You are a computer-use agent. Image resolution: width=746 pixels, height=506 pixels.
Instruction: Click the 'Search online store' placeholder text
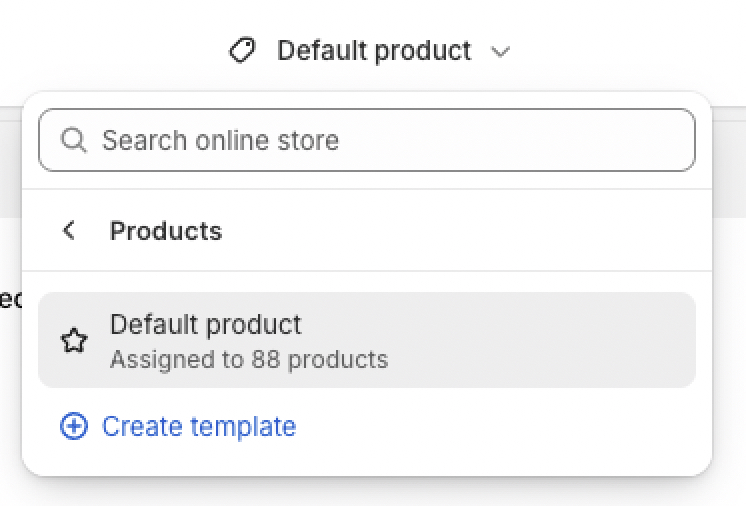(220, 140)
